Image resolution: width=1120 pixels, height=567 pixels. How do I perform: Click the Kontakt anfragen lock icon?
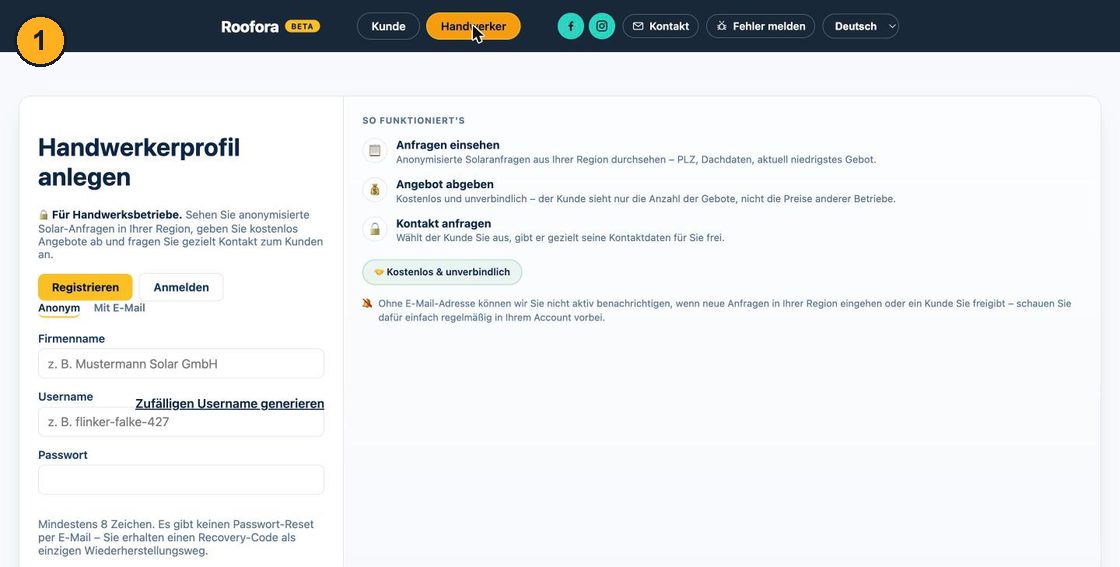(374, 229)
